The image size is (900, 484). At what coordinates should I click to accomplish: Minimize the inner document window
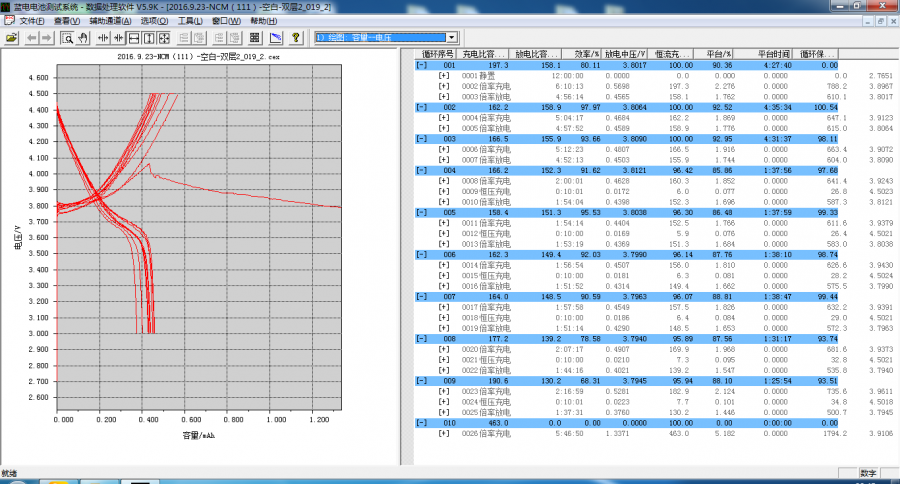pyautogui.click(x=868, y=21)
